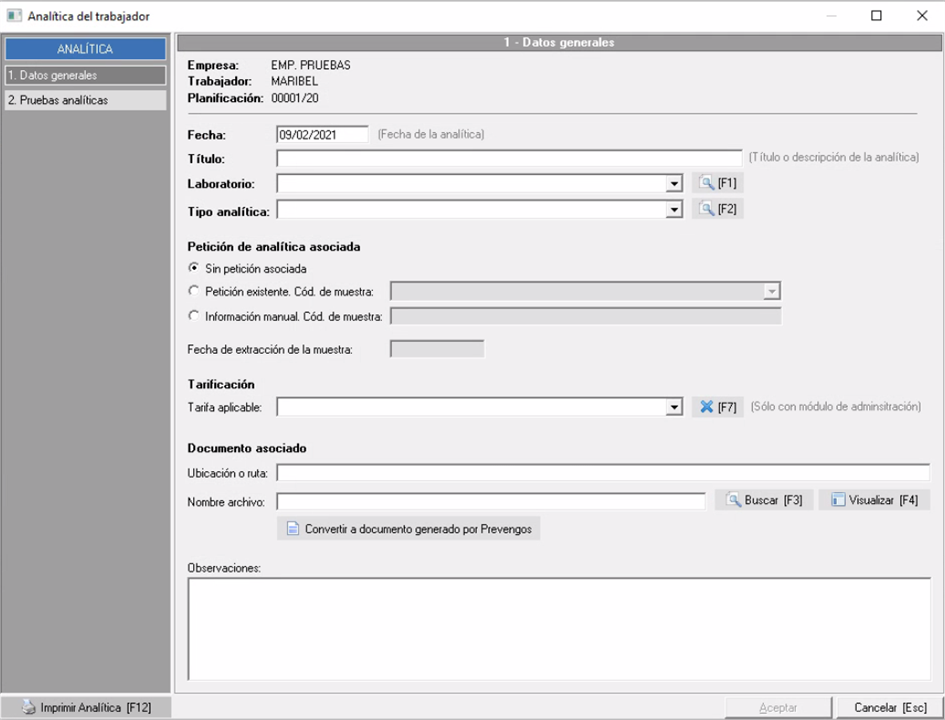
Task: Select 'Petición existente. Cód. de muestra' radio
Action: tap(194, 291)
